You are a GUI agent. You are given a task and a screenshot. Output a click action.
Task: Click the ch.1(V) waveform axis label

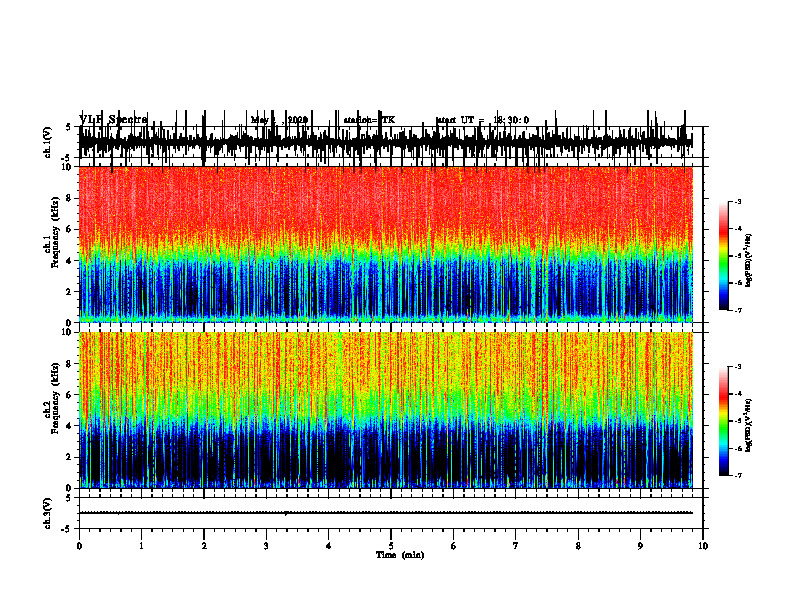48,142
